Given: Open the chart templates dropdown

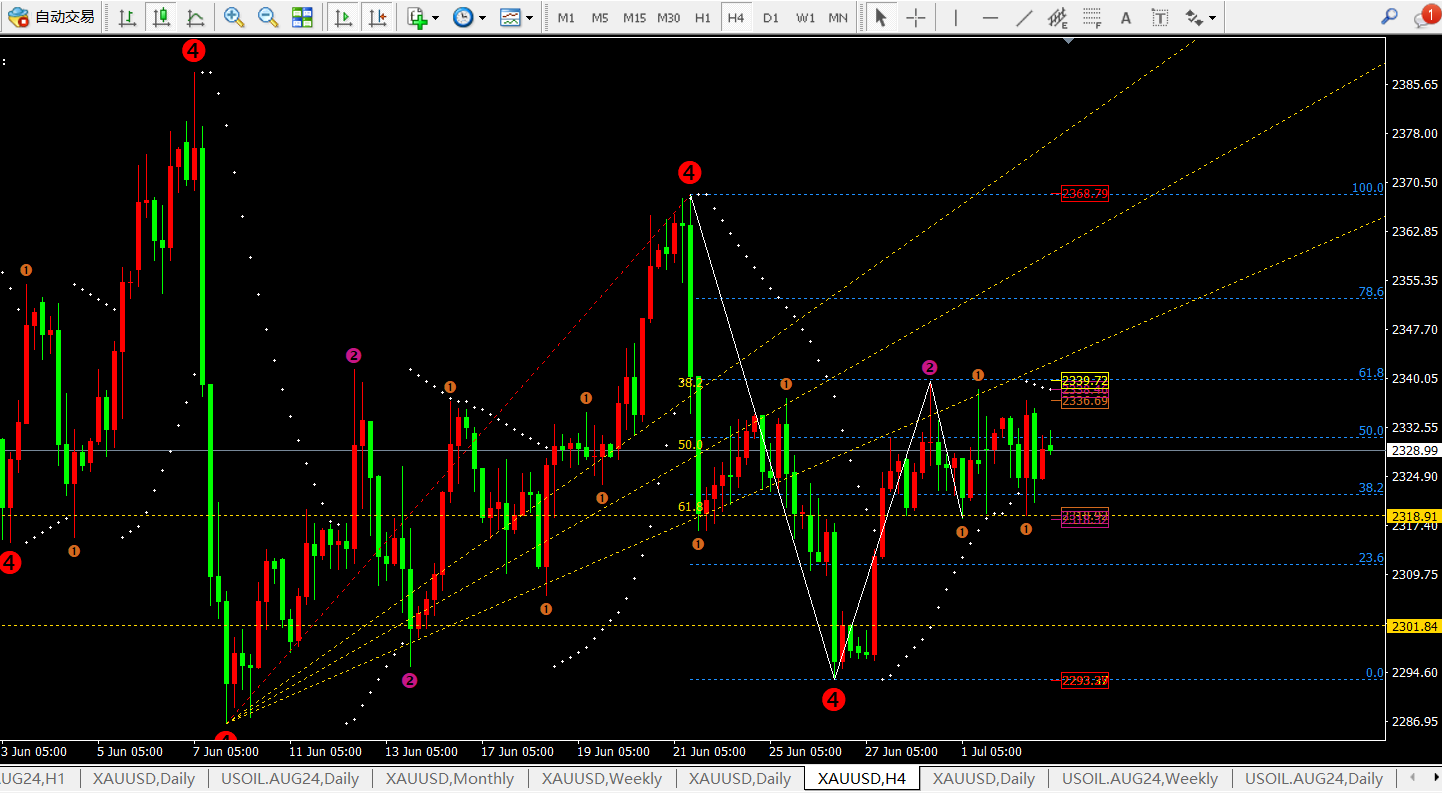Looking at the screenshot, I should 516,17.
